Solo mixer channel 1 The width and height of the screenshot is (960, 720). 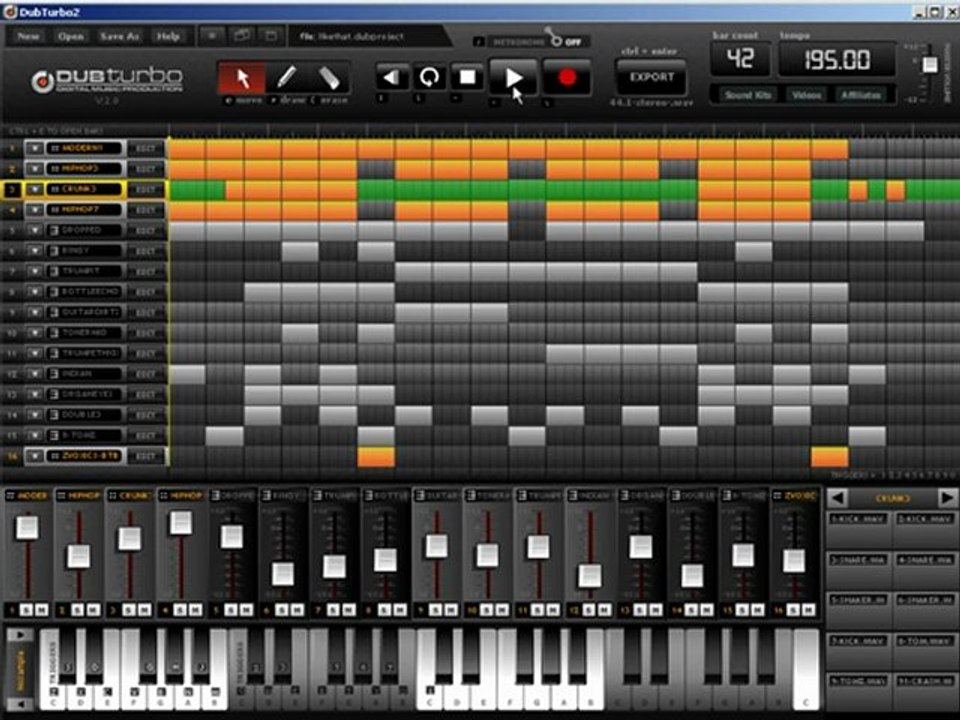point(26,610)
